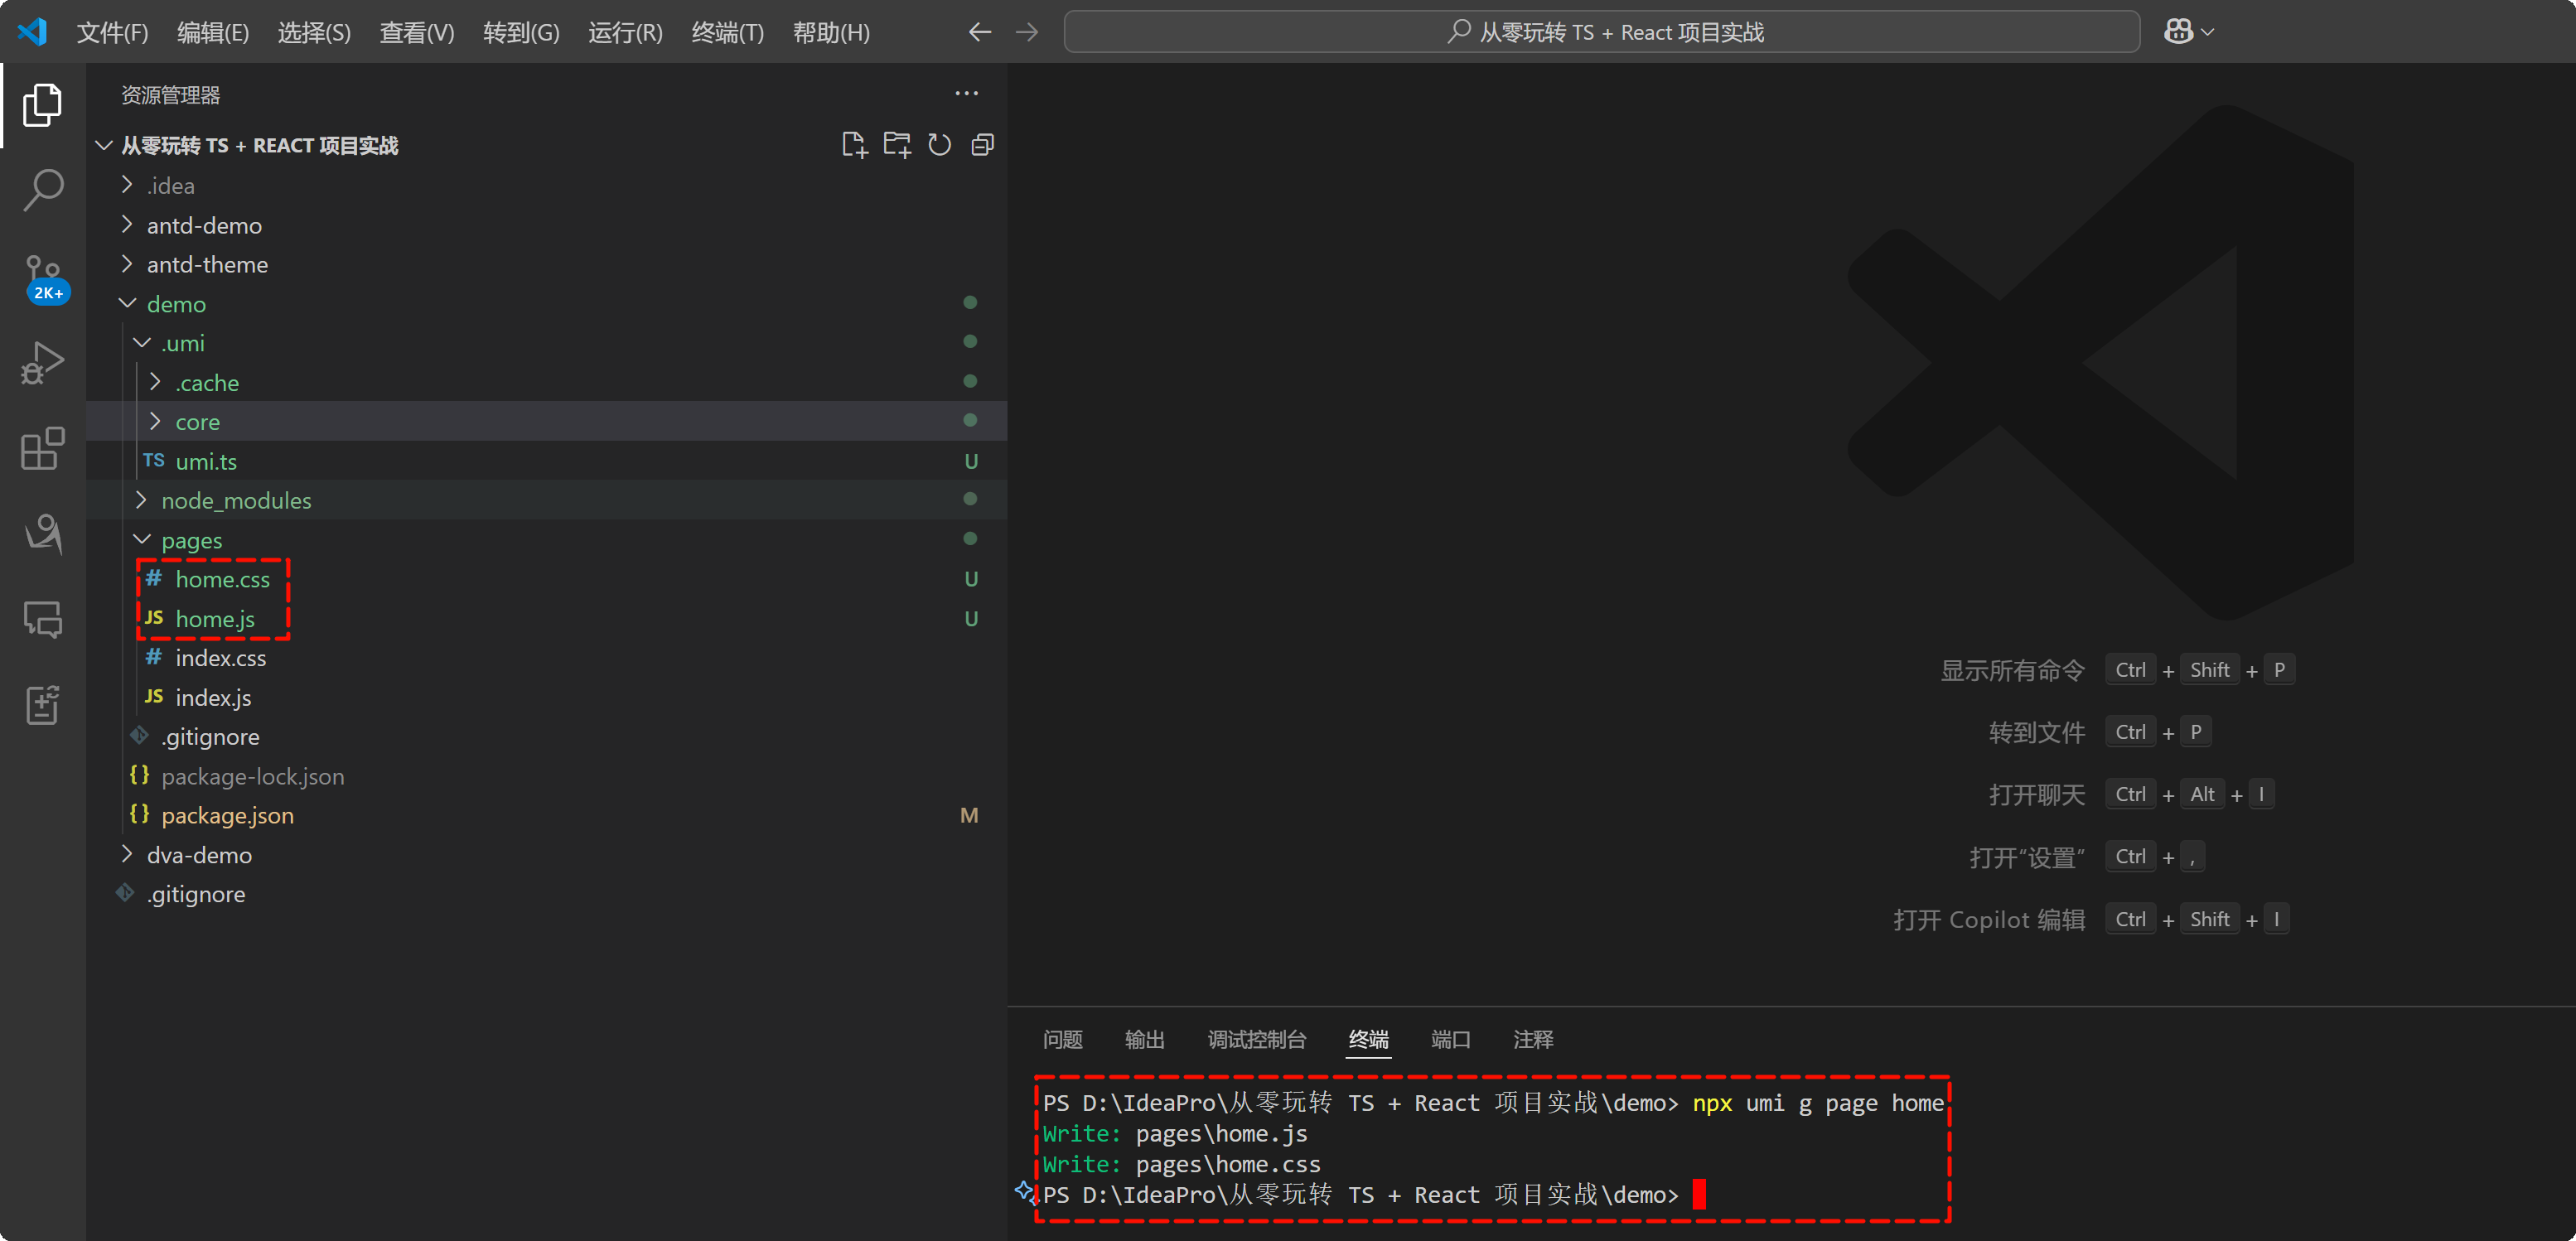Click the 资源管理器 panel title

(170, 95)
